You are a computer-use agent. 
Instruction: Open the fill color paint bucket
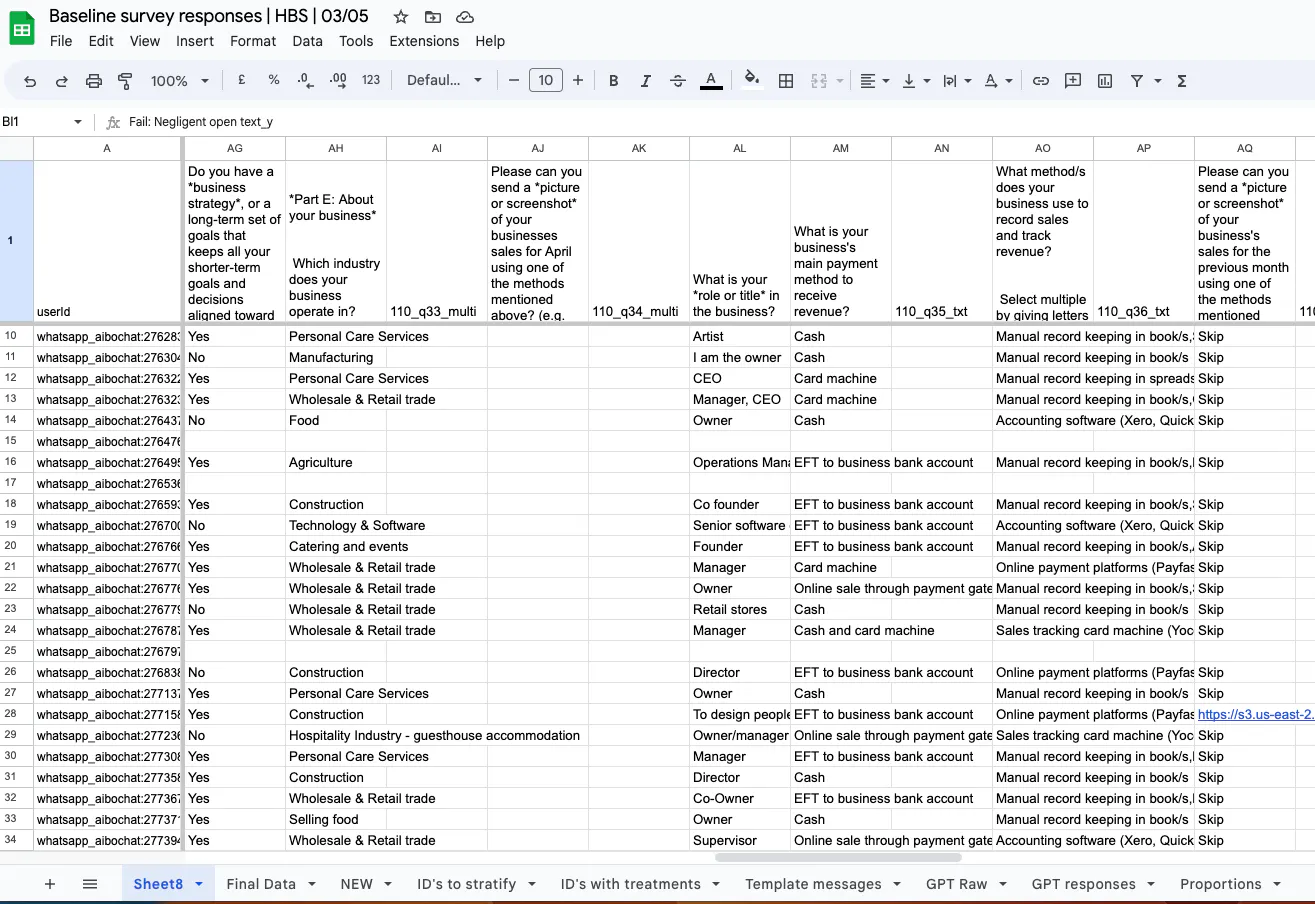(x=752, y=81)
